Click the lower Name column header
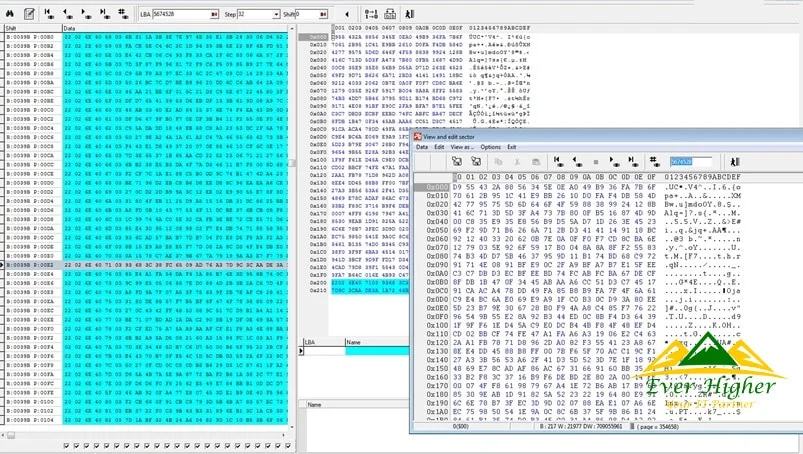The width and height of the screenshot is (803, 454). tap(357, 404)
